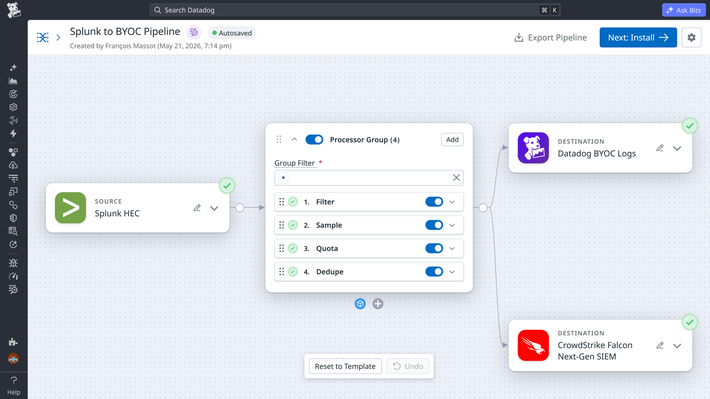The image size is (710, 399).
Task: Disable the Dedupe processor
Action: 434,272
